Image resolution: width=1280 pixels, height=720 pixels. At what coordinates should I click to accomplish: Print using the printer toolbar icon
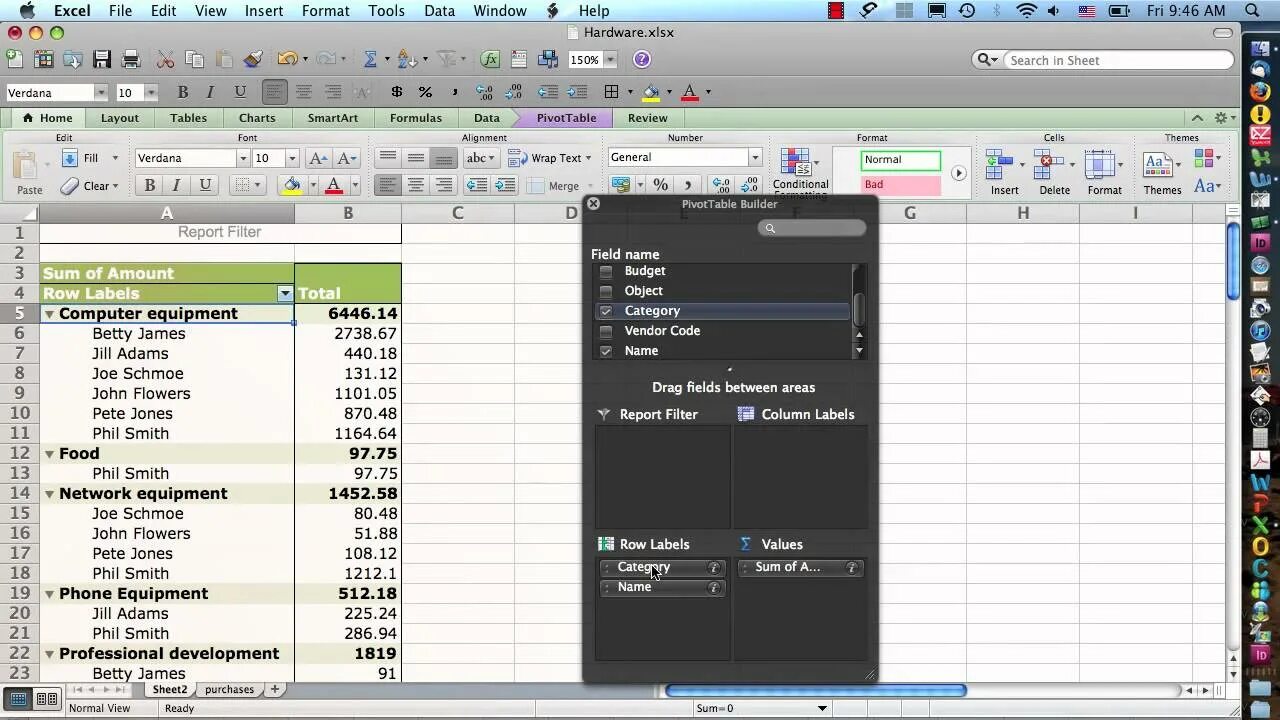coord(130,60)
